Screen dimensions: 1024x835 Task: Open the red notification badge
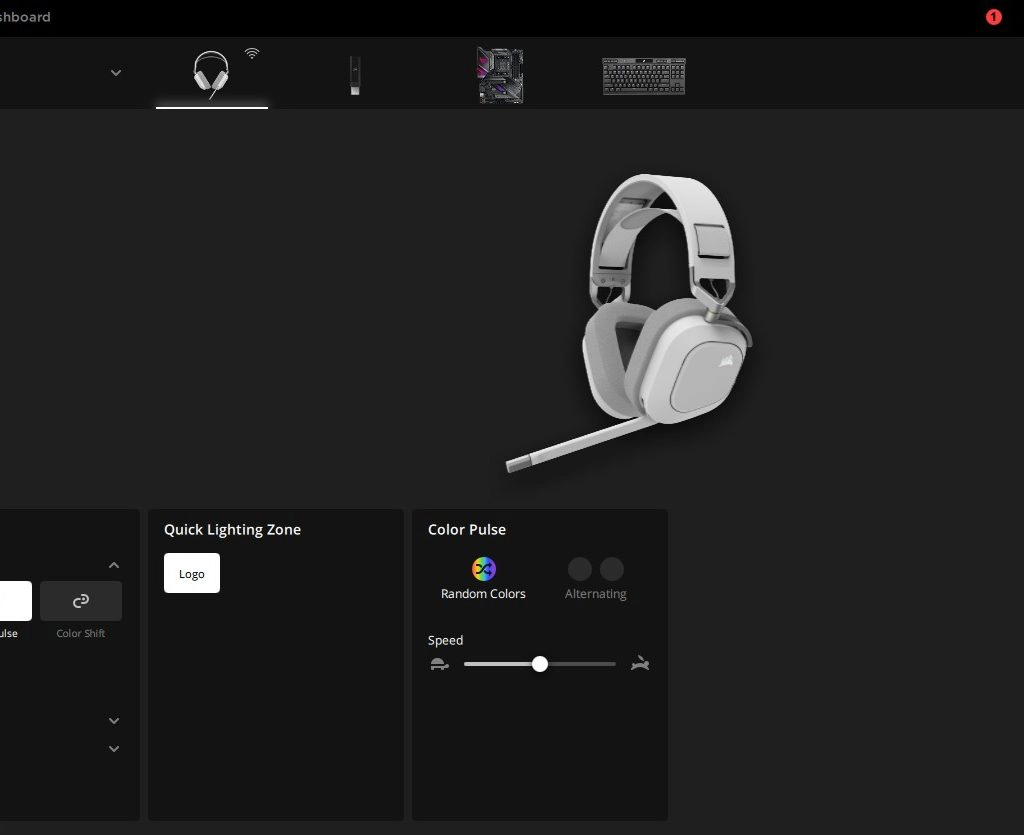tap(993, 17)
